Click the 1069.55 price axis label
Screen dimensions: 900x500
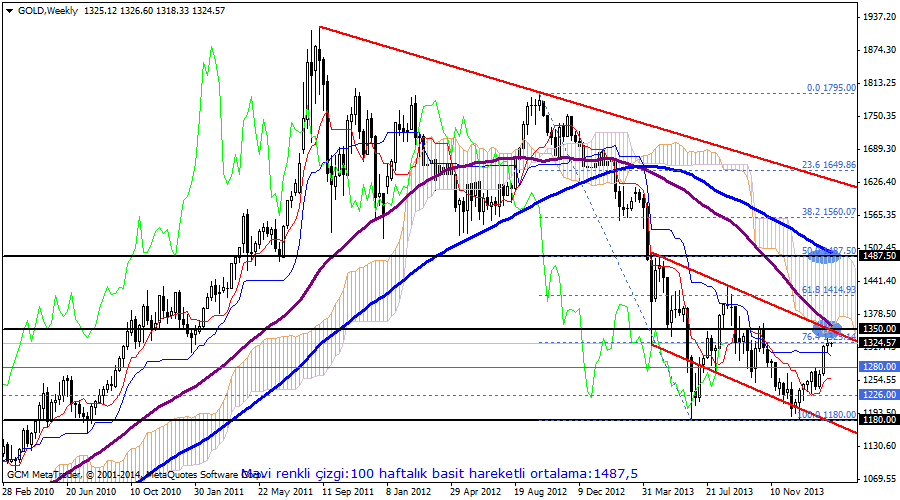879,478
